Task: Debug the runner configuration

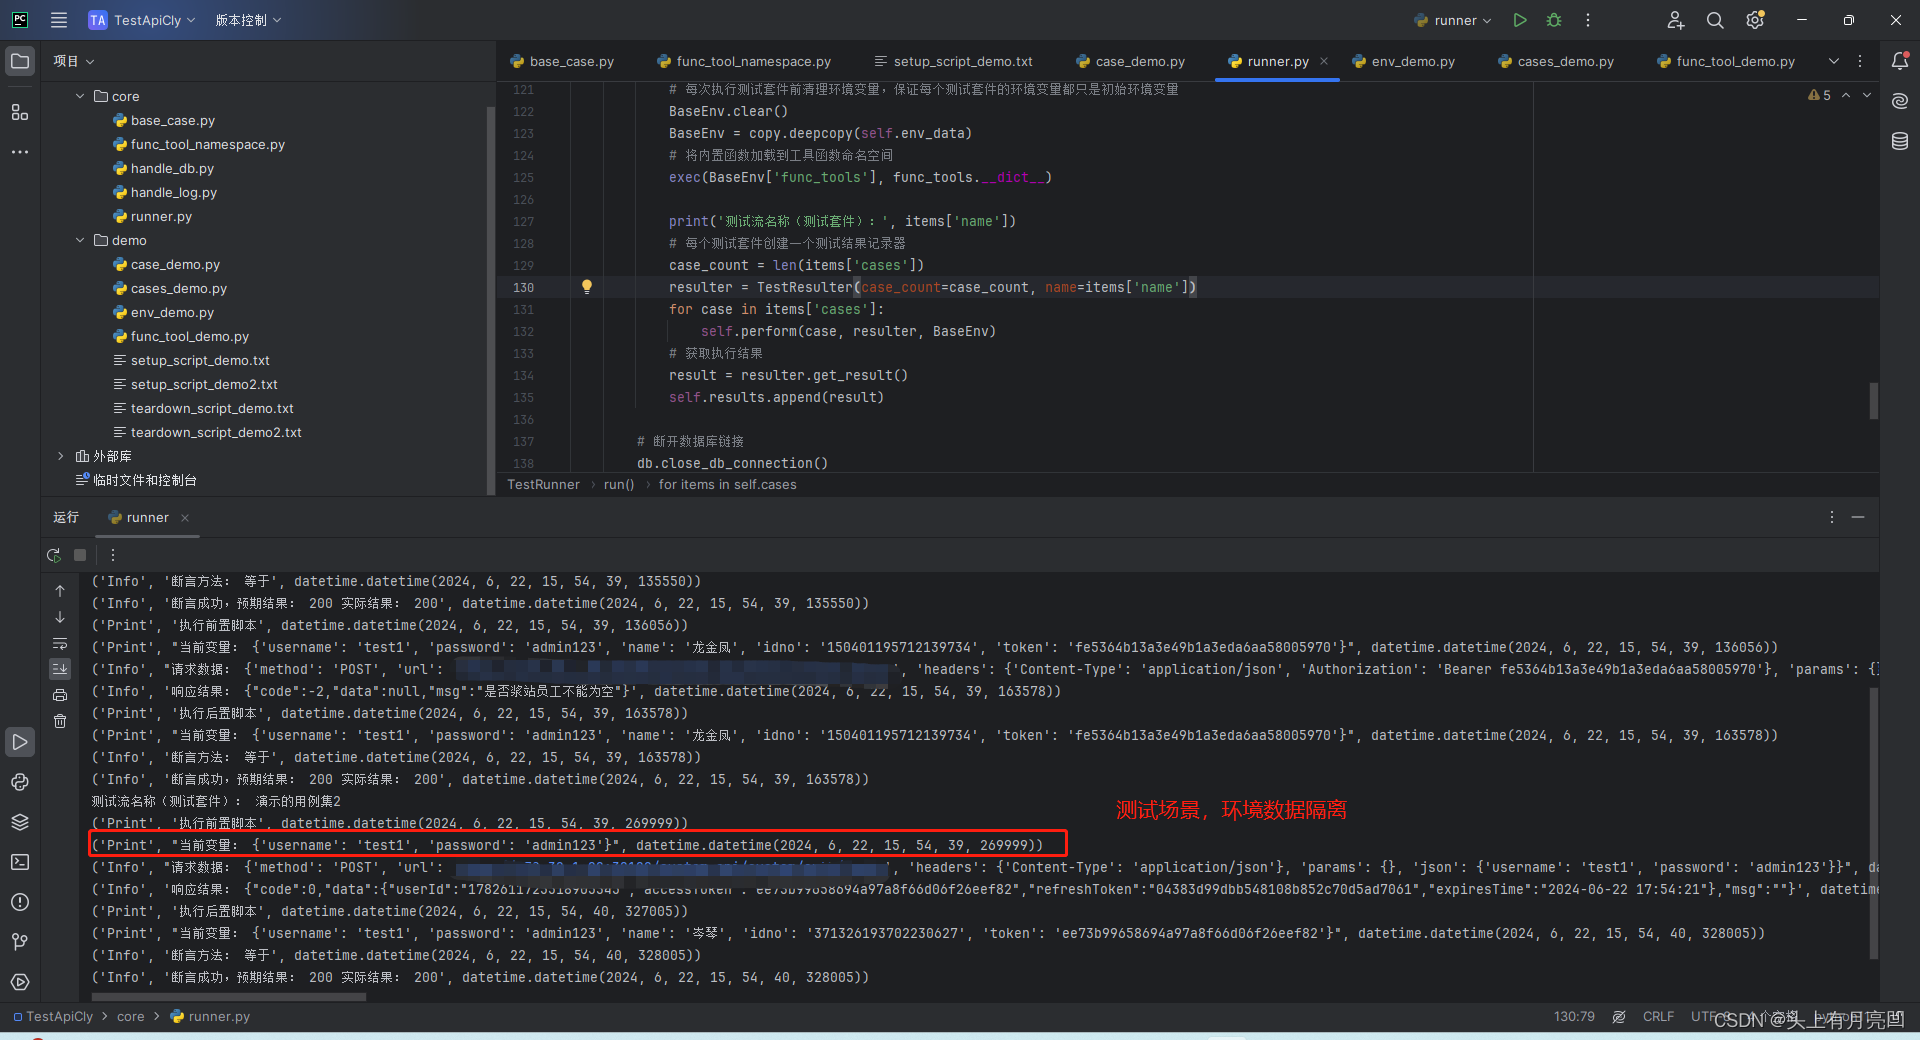Action: [1554, 20]
